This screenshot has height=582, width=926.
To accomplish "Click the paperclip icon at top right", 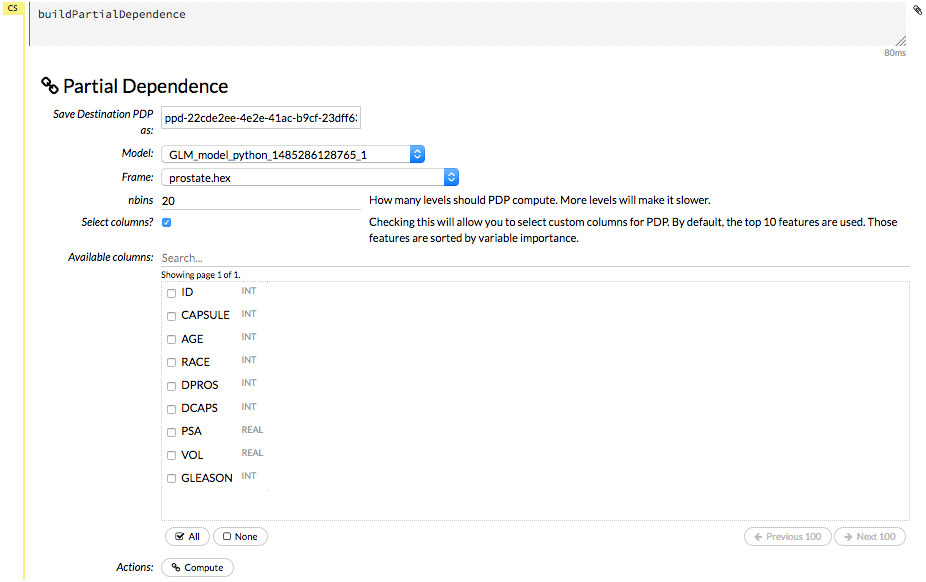I will (917, 10).
